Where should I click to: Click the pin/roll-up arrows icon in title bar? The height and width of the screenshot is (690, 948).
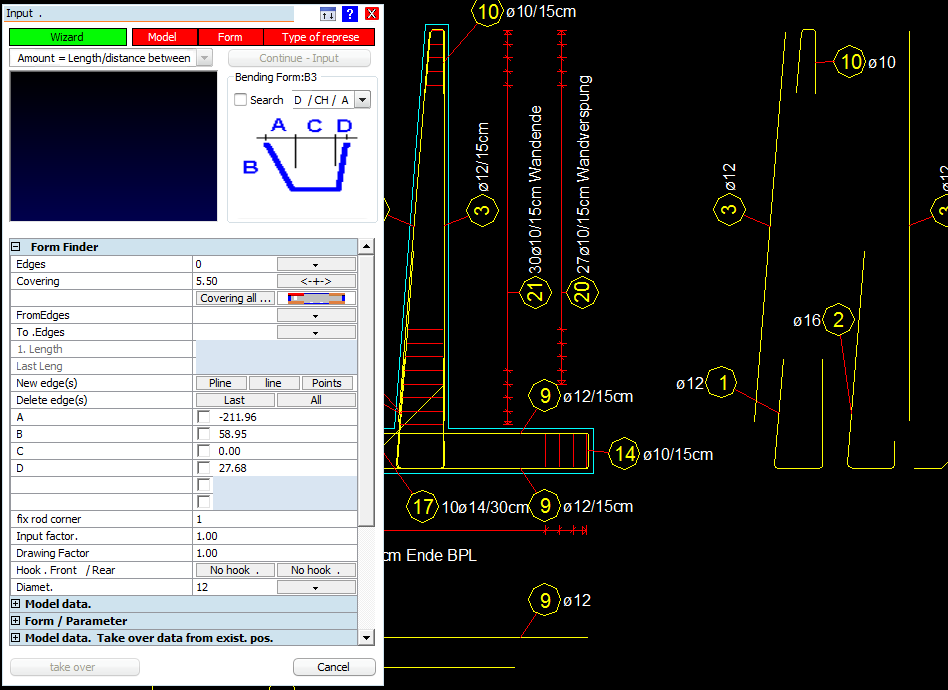328,14
